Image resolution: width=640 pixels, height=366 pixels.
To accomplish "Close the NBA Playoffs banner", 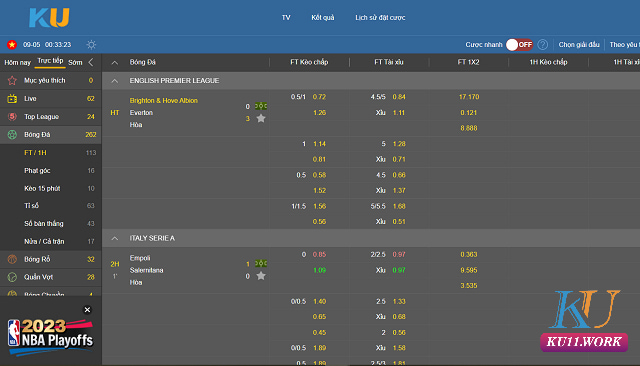I will [87, 310].
